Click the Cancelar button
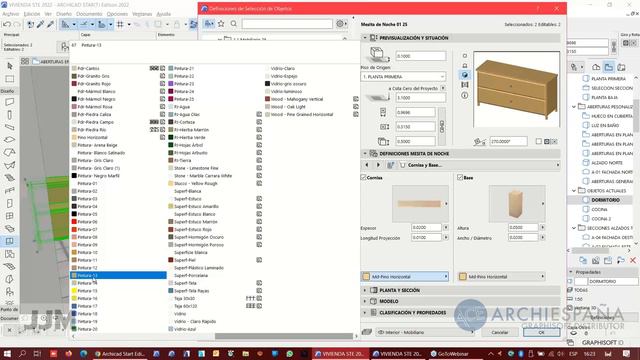The width and height of the screenshot is (640, 360). tap(500, 332)
